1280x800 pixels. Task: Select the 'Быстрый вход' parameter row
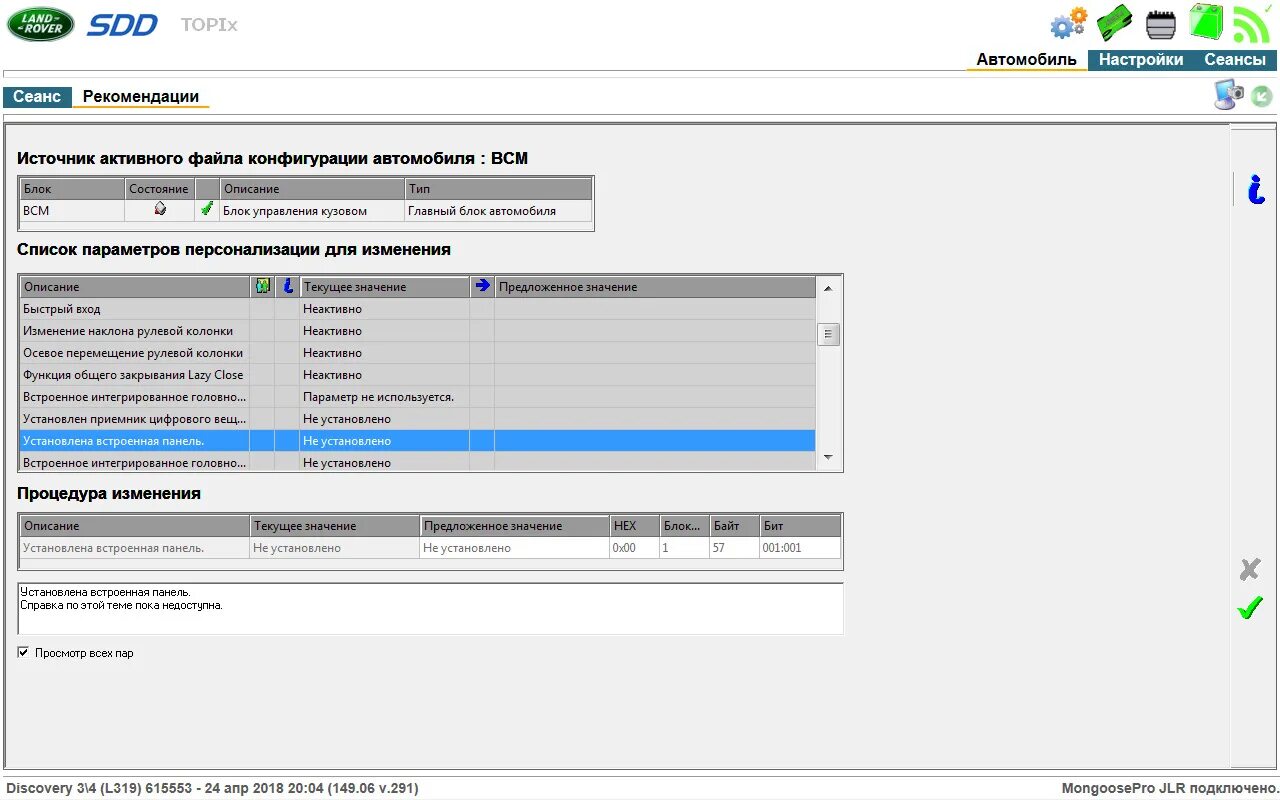click(x=417, y=309)
